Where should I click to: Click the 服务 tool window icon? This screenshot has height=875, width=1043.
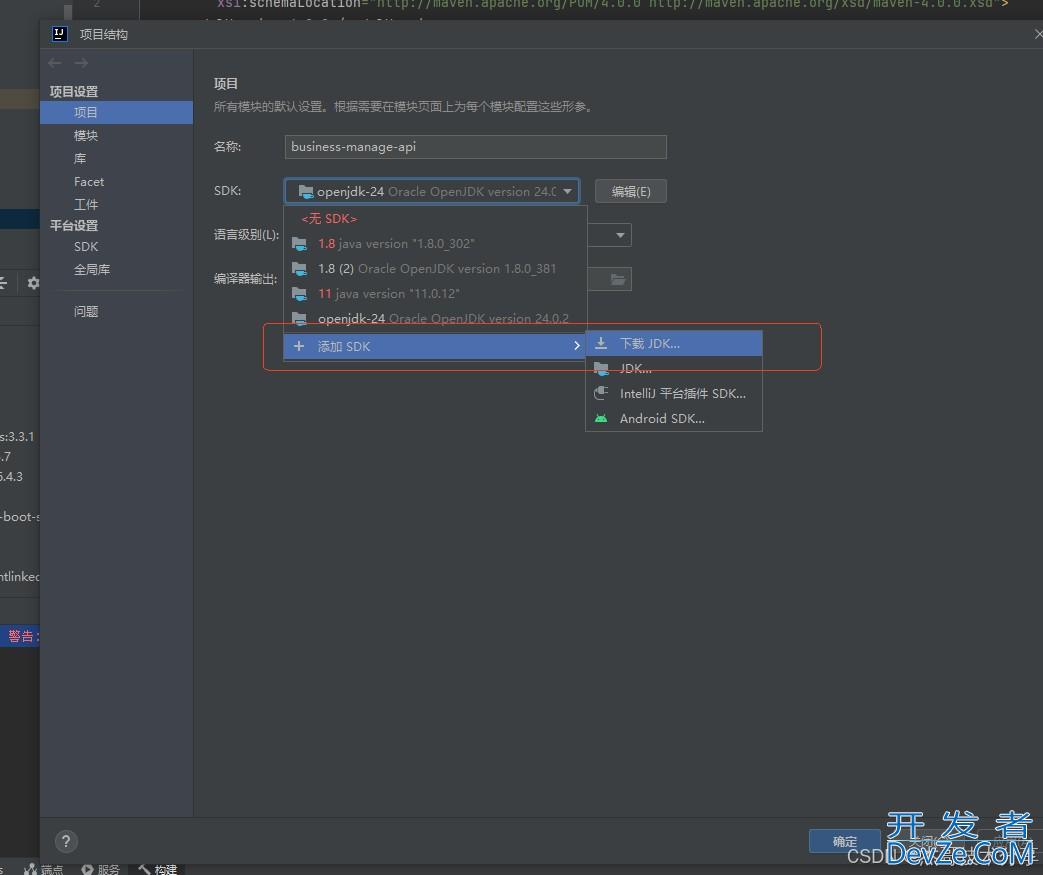coord(86,869)
